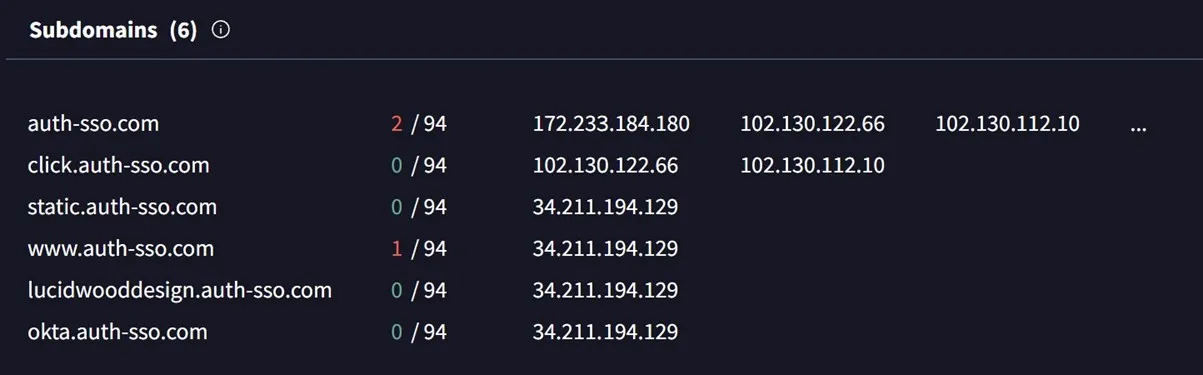This screenshot has height=375, width=1203.
Task: Click the info icon beside Subdomains
Action: coord(222,30)
